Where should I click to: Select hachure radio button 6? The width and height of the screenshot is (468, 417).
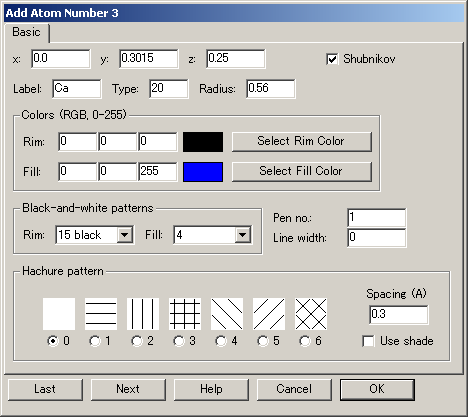(305, 341)
